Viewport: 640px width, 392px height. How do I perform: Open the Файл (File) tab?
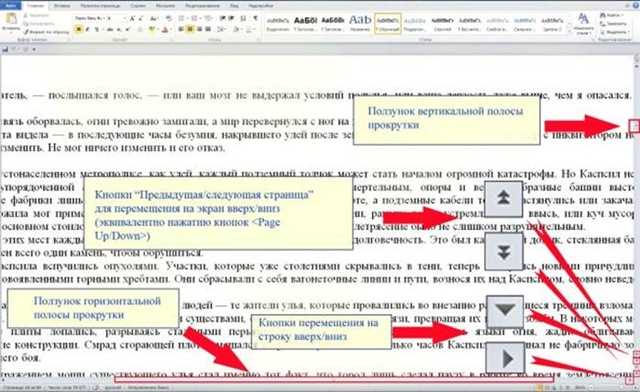[11, 6]
